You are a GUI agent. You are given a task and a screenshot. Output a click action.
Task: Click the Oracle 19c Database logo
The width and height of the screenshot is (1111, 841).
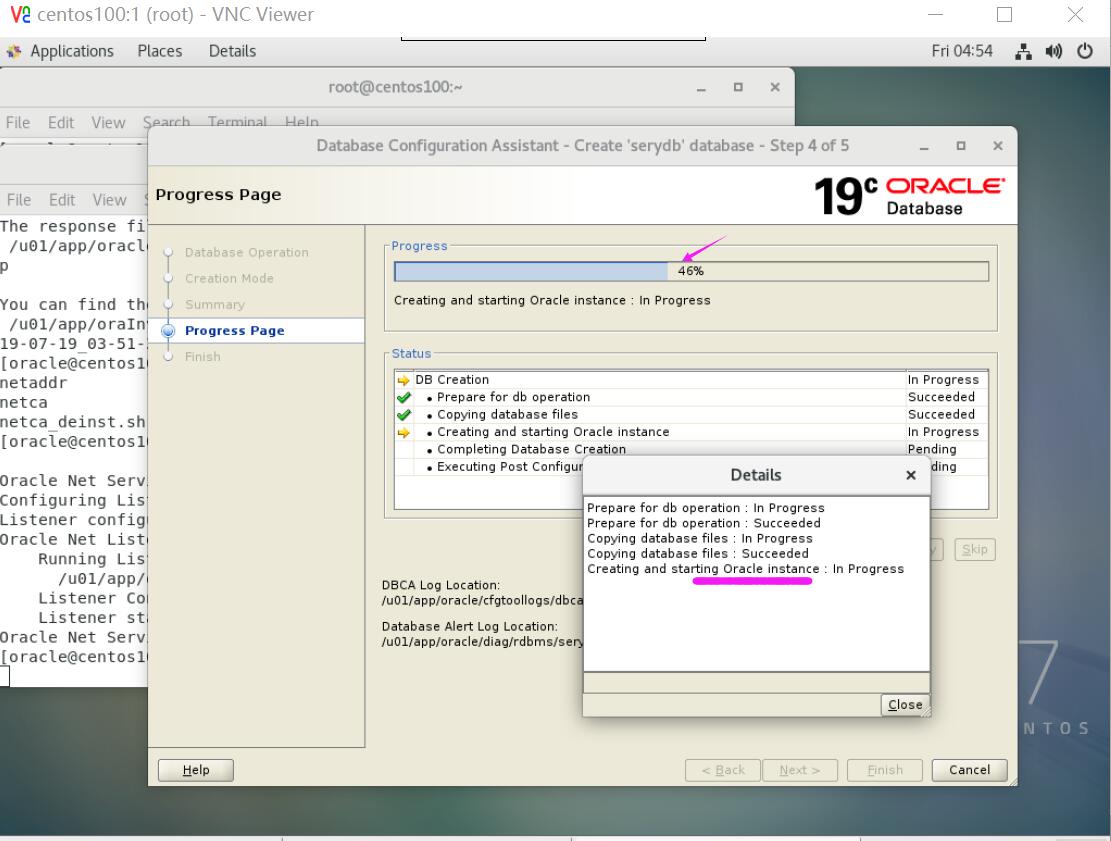pyautogui.click(x=909, y=196)
